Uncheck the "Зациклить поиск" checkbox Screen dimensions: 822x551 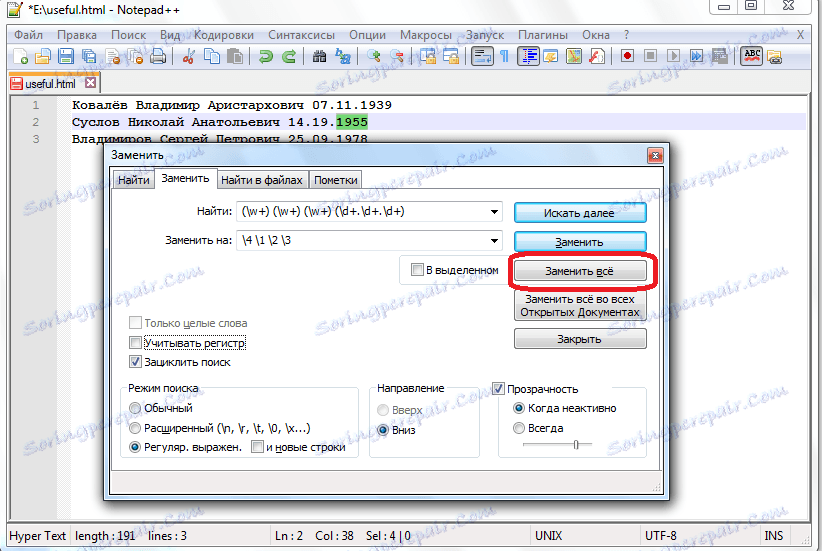tap(135, 362)
